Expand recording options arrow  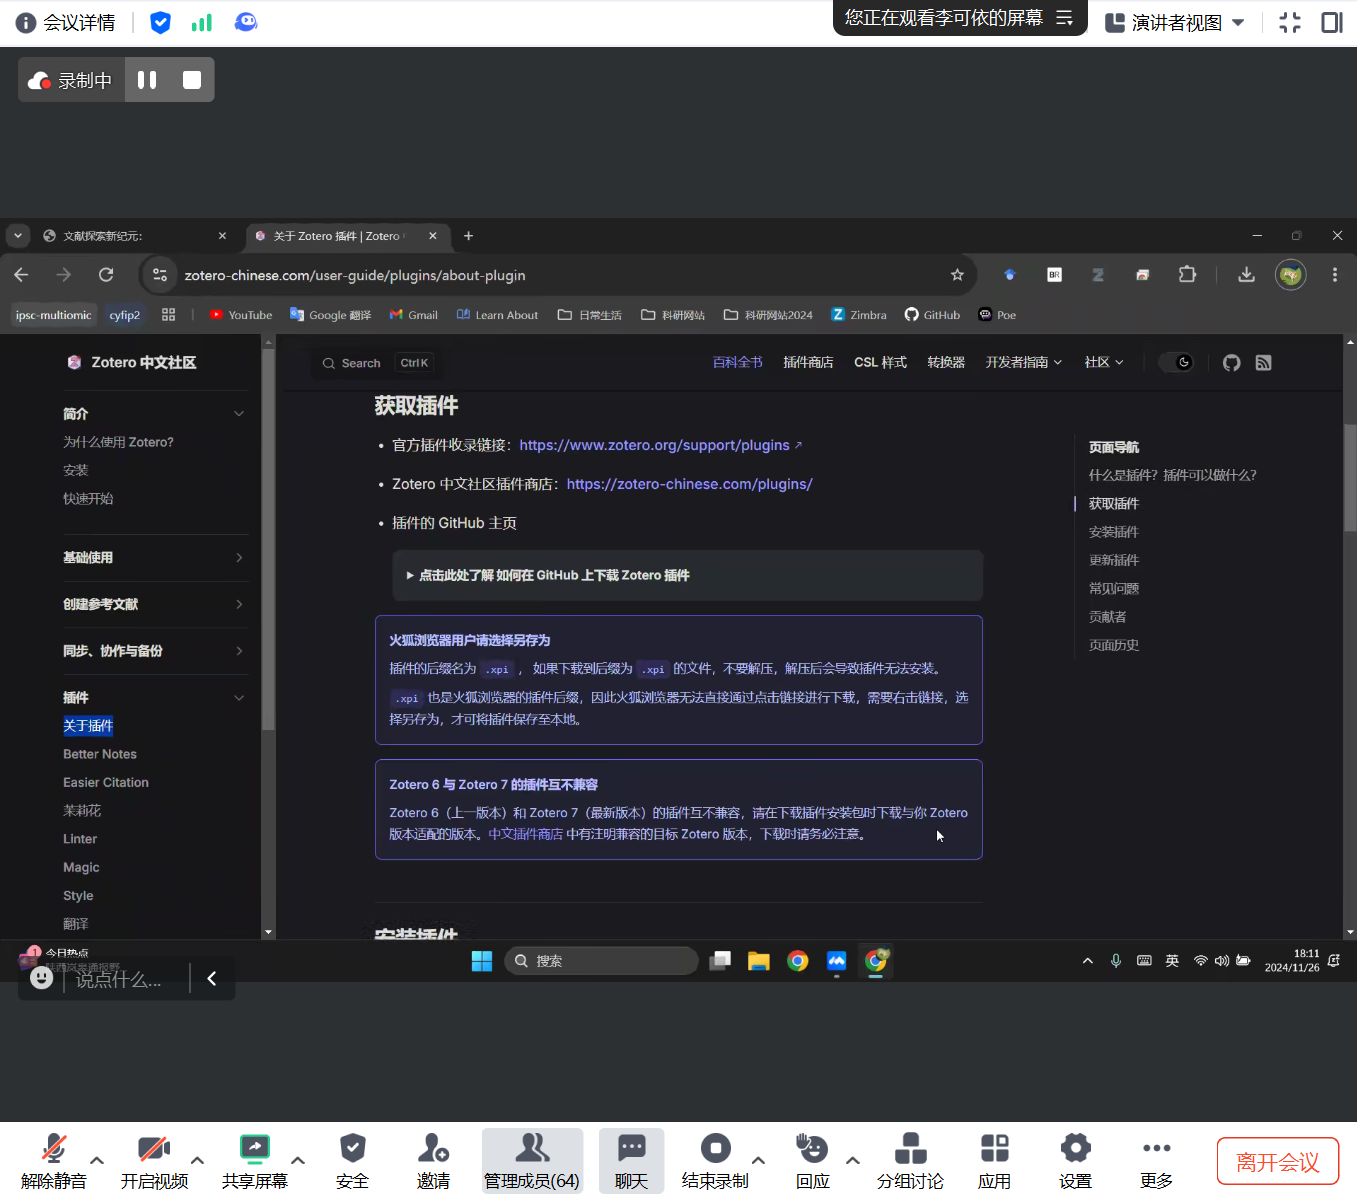tap(758, 1160)
